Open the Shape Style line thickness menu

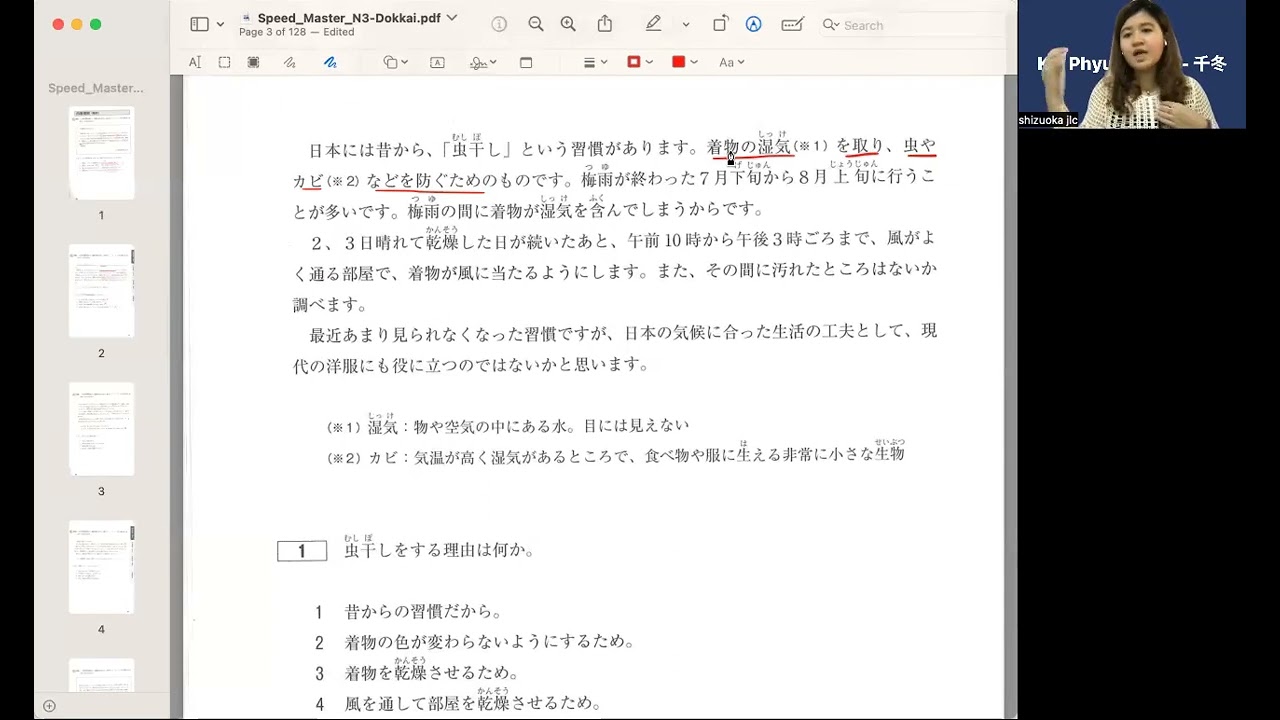595,62
